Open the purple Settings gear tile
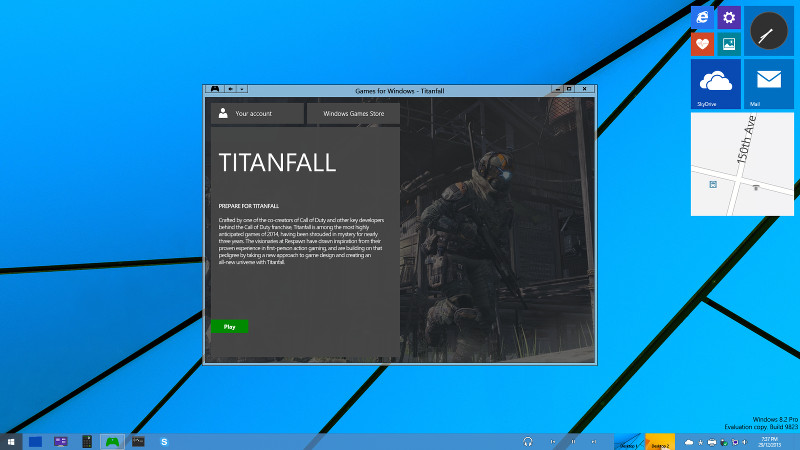 [729, 17]
